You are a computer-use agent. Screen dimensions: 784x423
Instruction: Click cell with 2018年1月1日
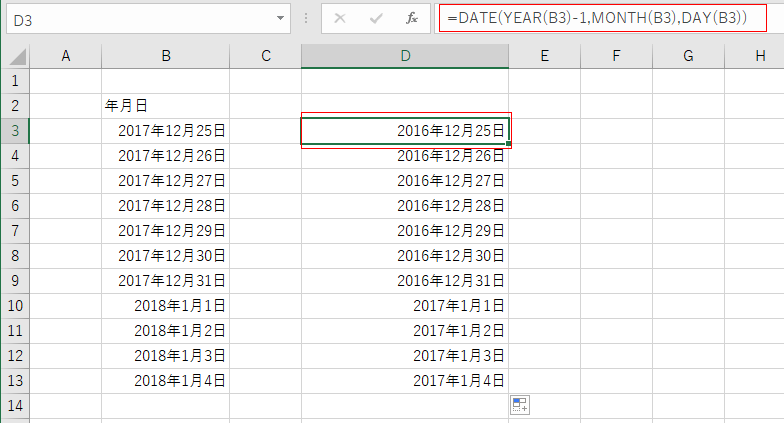click(x=166, y=306)
